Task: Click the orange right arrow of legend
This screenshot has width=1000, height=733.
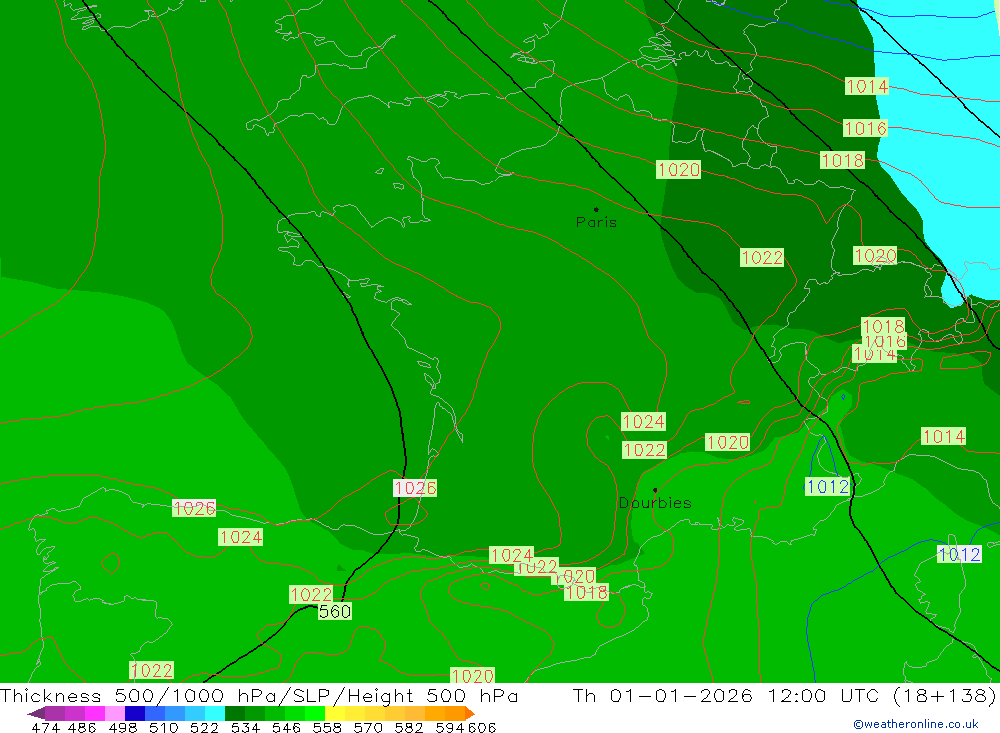Action: click(470, 713)
